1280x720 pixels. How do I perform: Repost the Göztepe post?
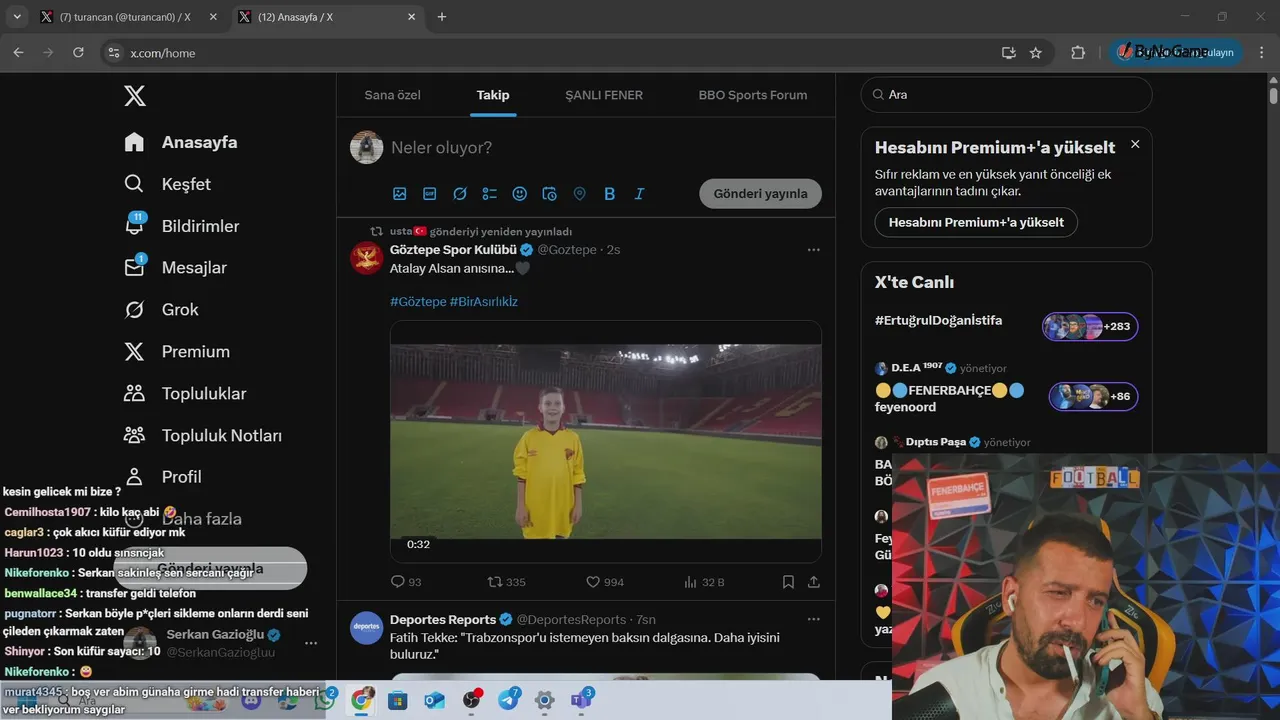coord(506,582)
